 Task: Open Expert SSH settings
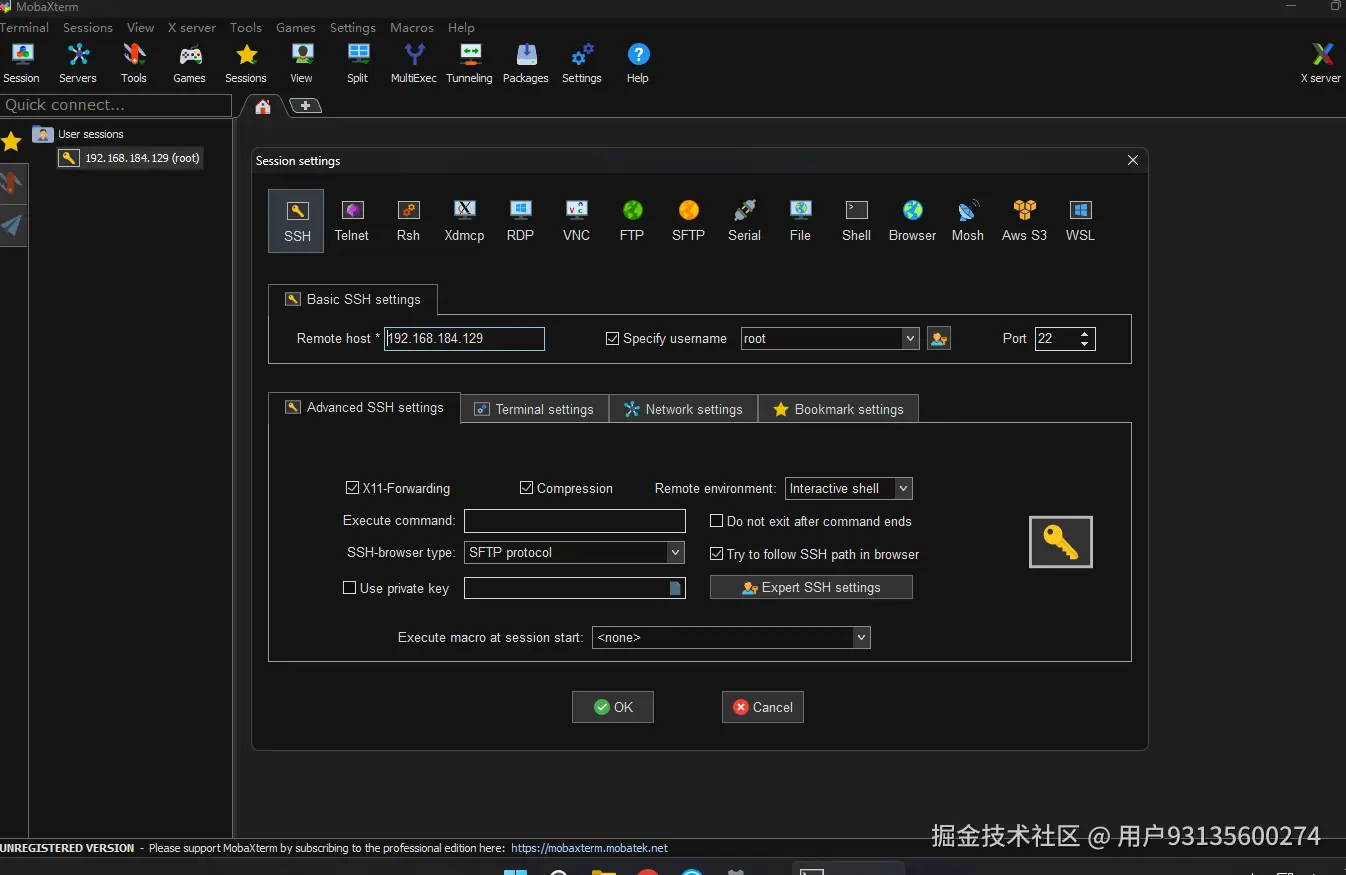coord(811,587)
